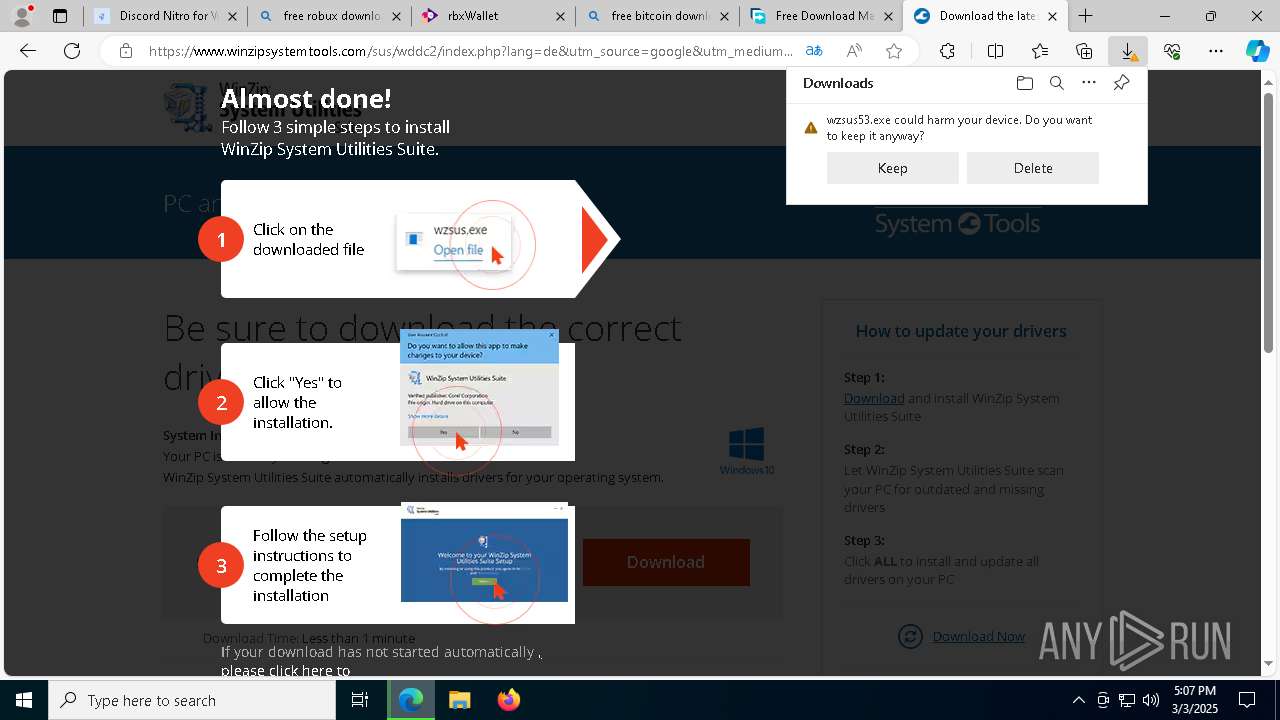Open the Collections icon

(1084, 51)
